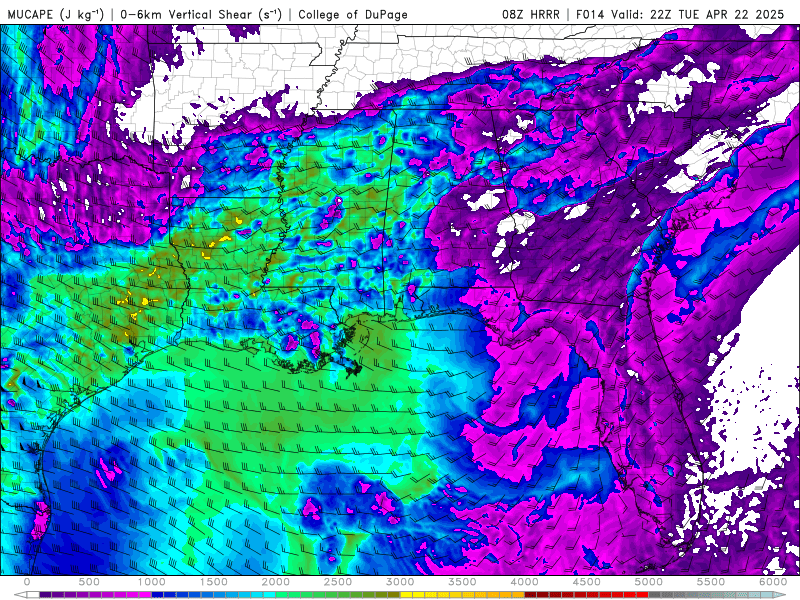Screen dimensions: 800x600
Task: Click the 4000 tick label on colorbar
Action: pyautogui.click(x=525, y=582)
